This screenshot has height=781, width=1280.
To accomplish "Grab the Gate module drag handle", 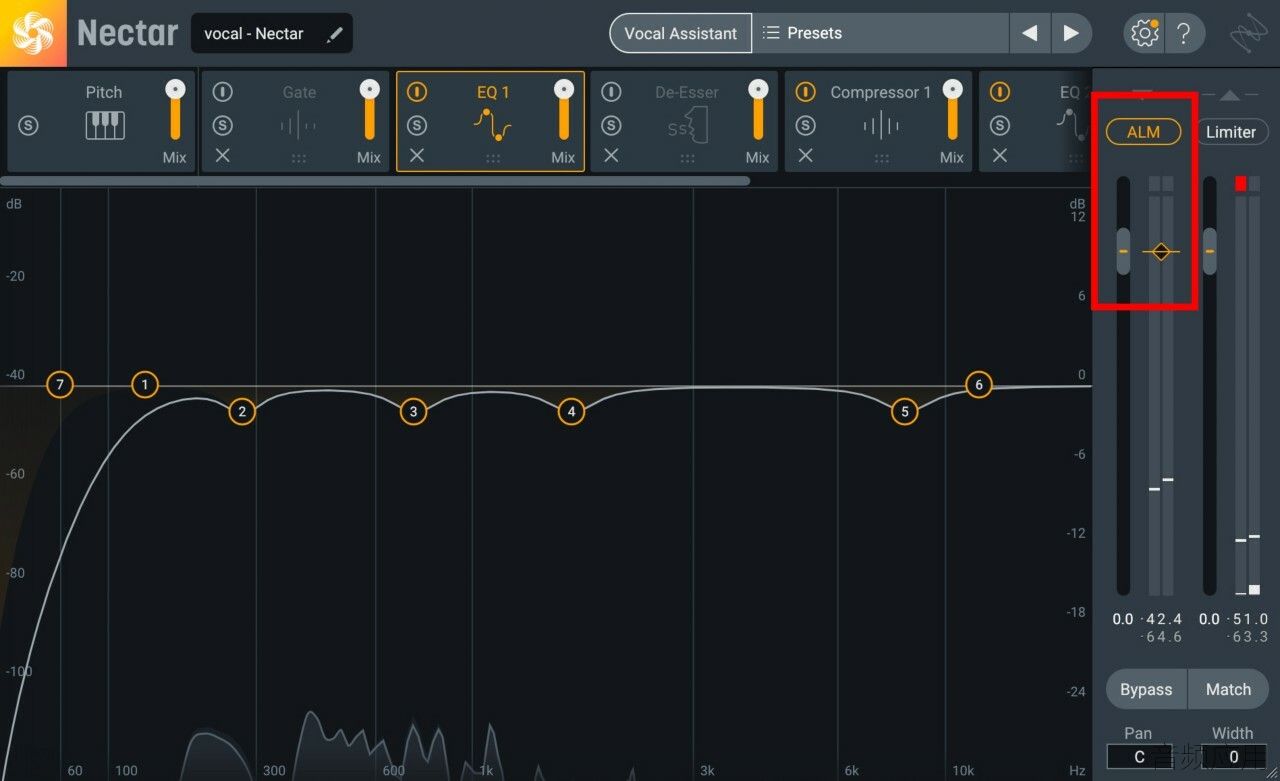I will pyautogui.click(x=298, y=158).
